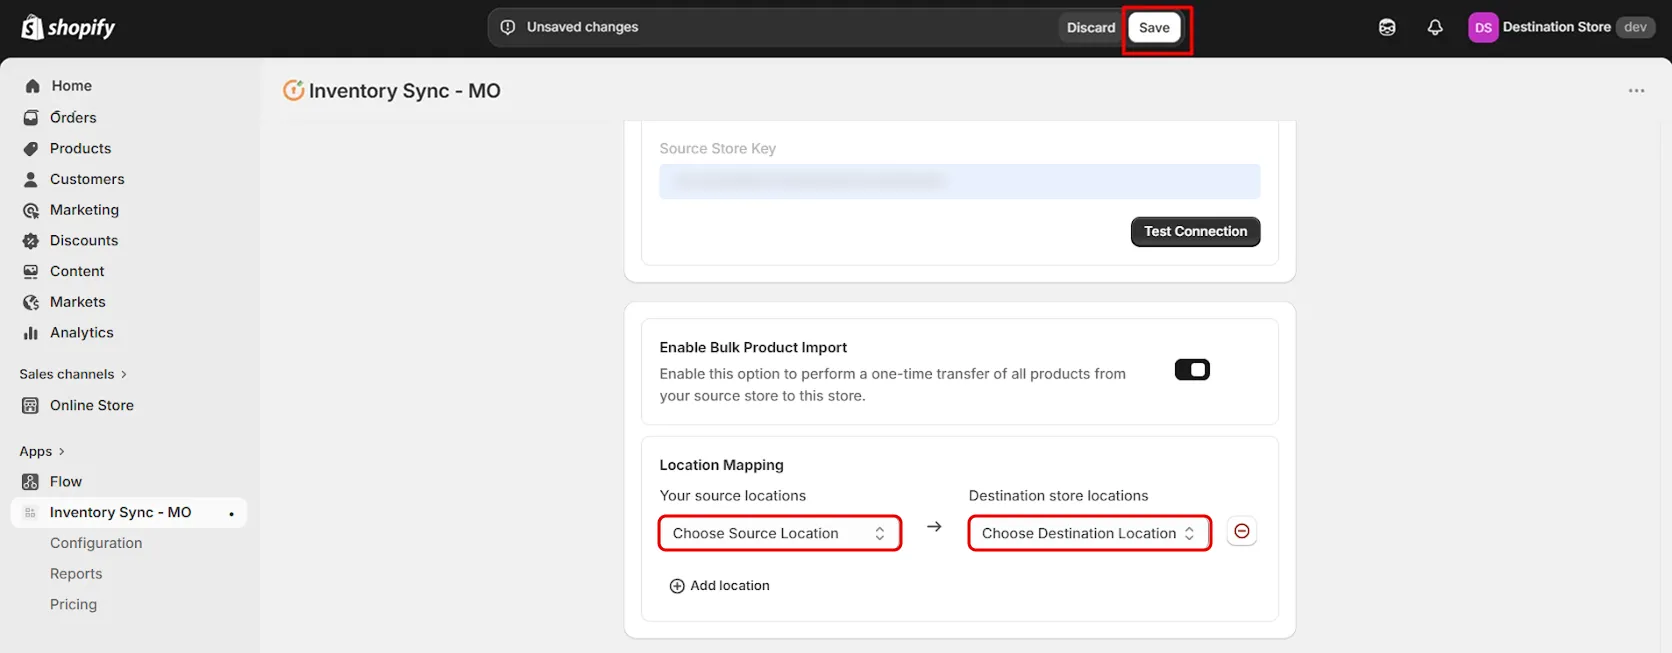Open Configuration subpage
Image resolution: width=1672 pixels, height=653 pixels.
click(x=96, y=543)
